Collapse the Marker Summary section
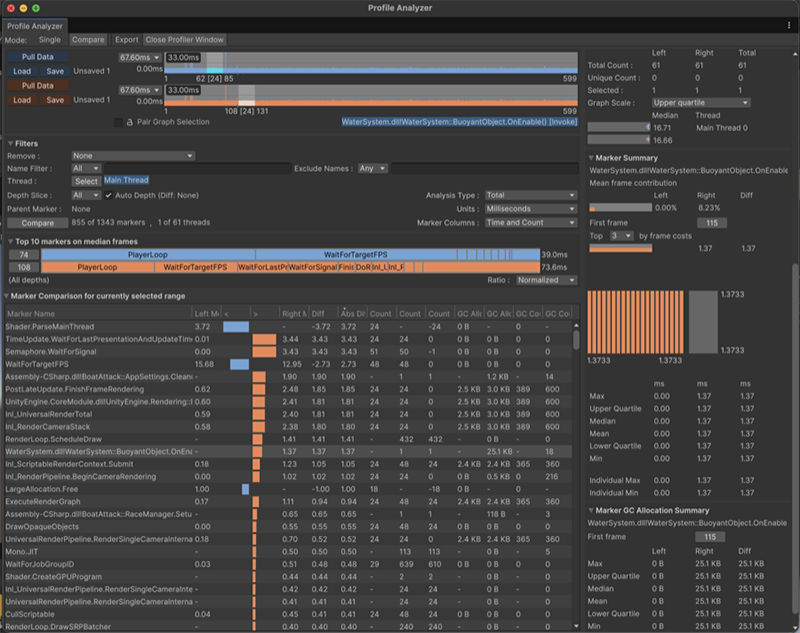The height and width of the screenshot is (633, 800). 591,158
